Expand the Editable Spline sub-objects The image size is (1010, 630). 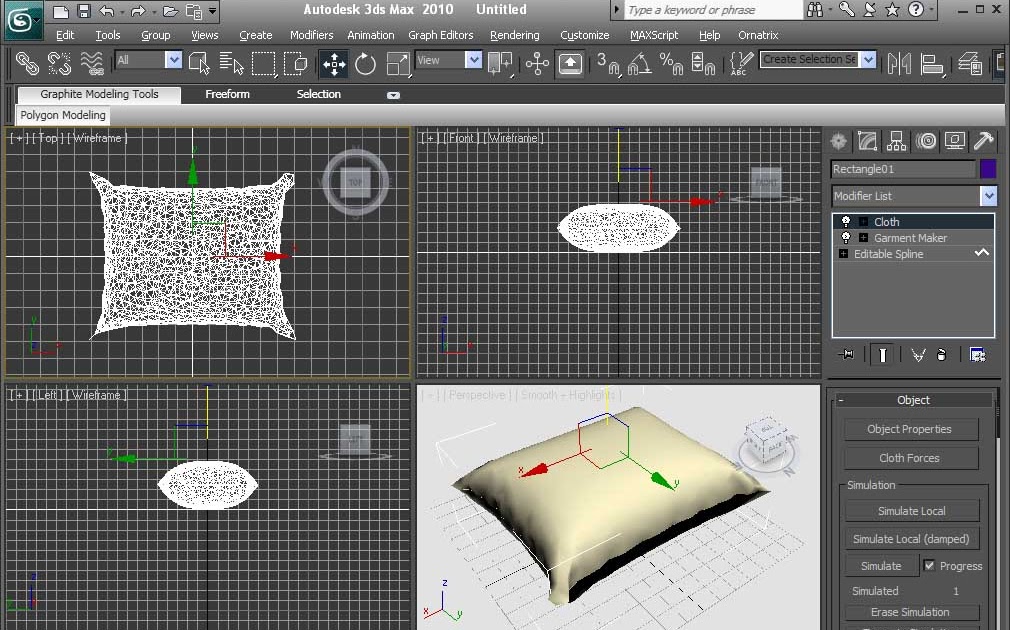[x=843, y=254]
